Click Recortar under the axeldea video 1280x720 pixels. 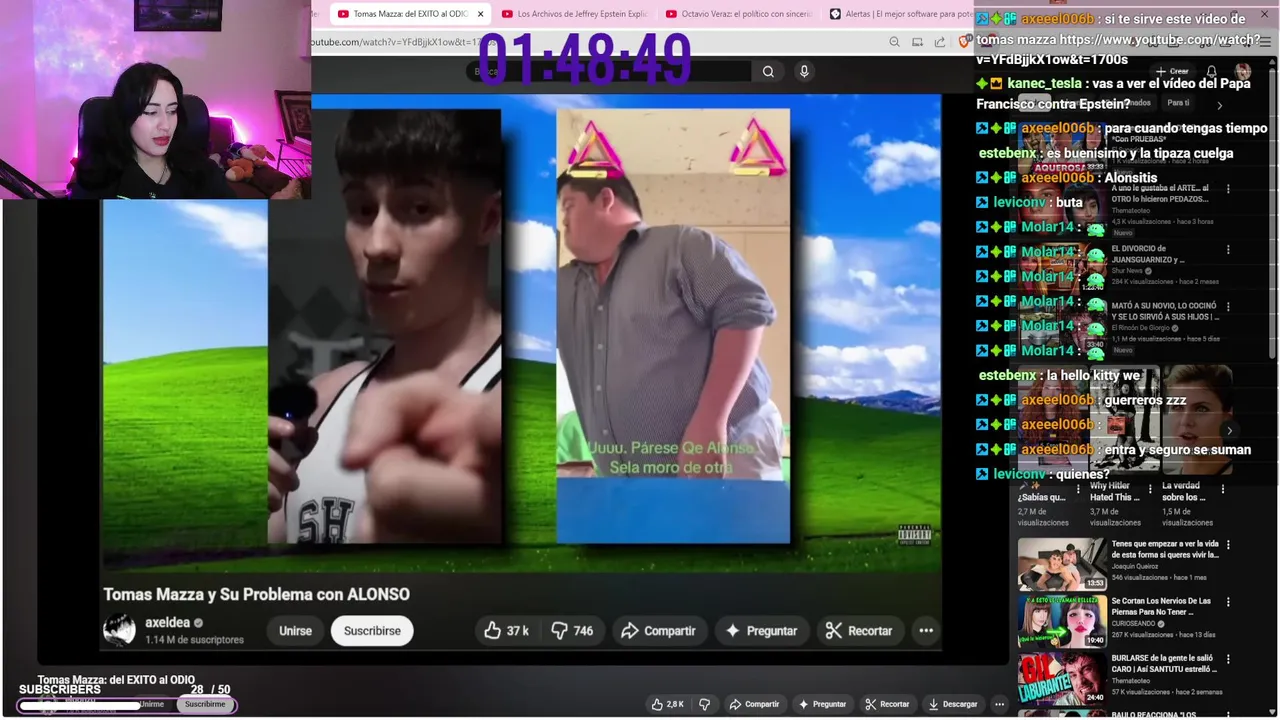[x=858, y=631]
